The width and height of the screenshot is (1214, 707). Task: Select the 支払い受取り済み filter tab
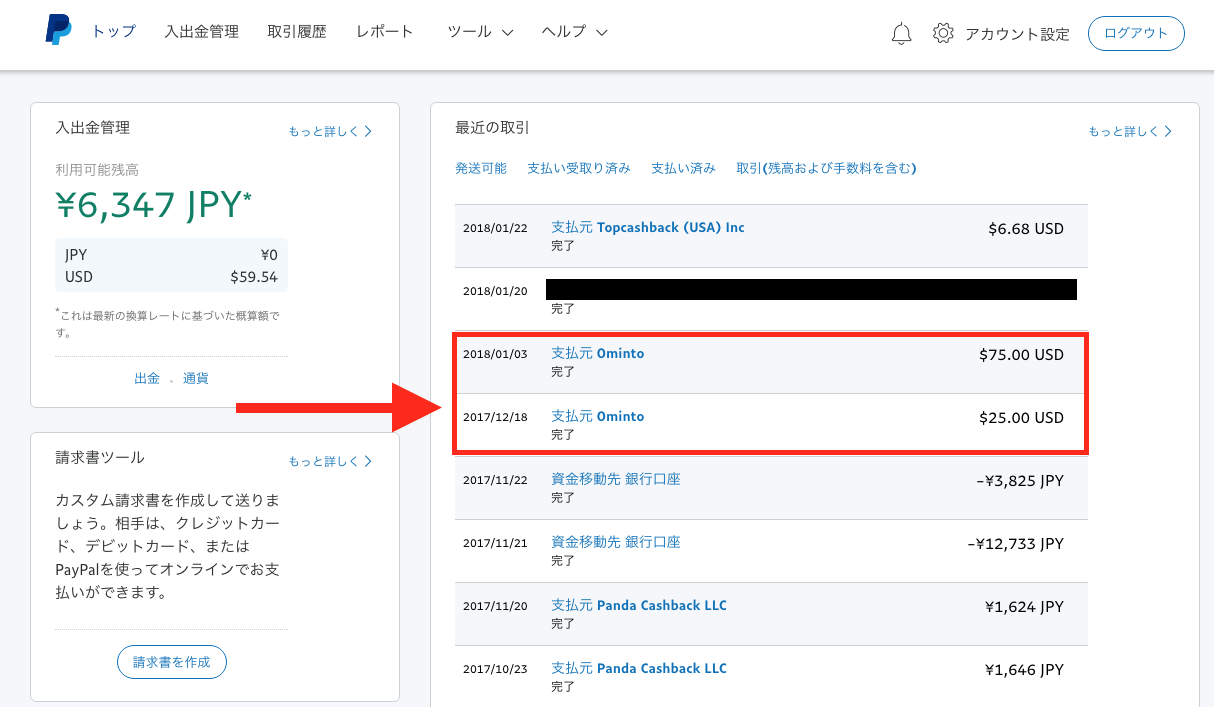point(579,168)
